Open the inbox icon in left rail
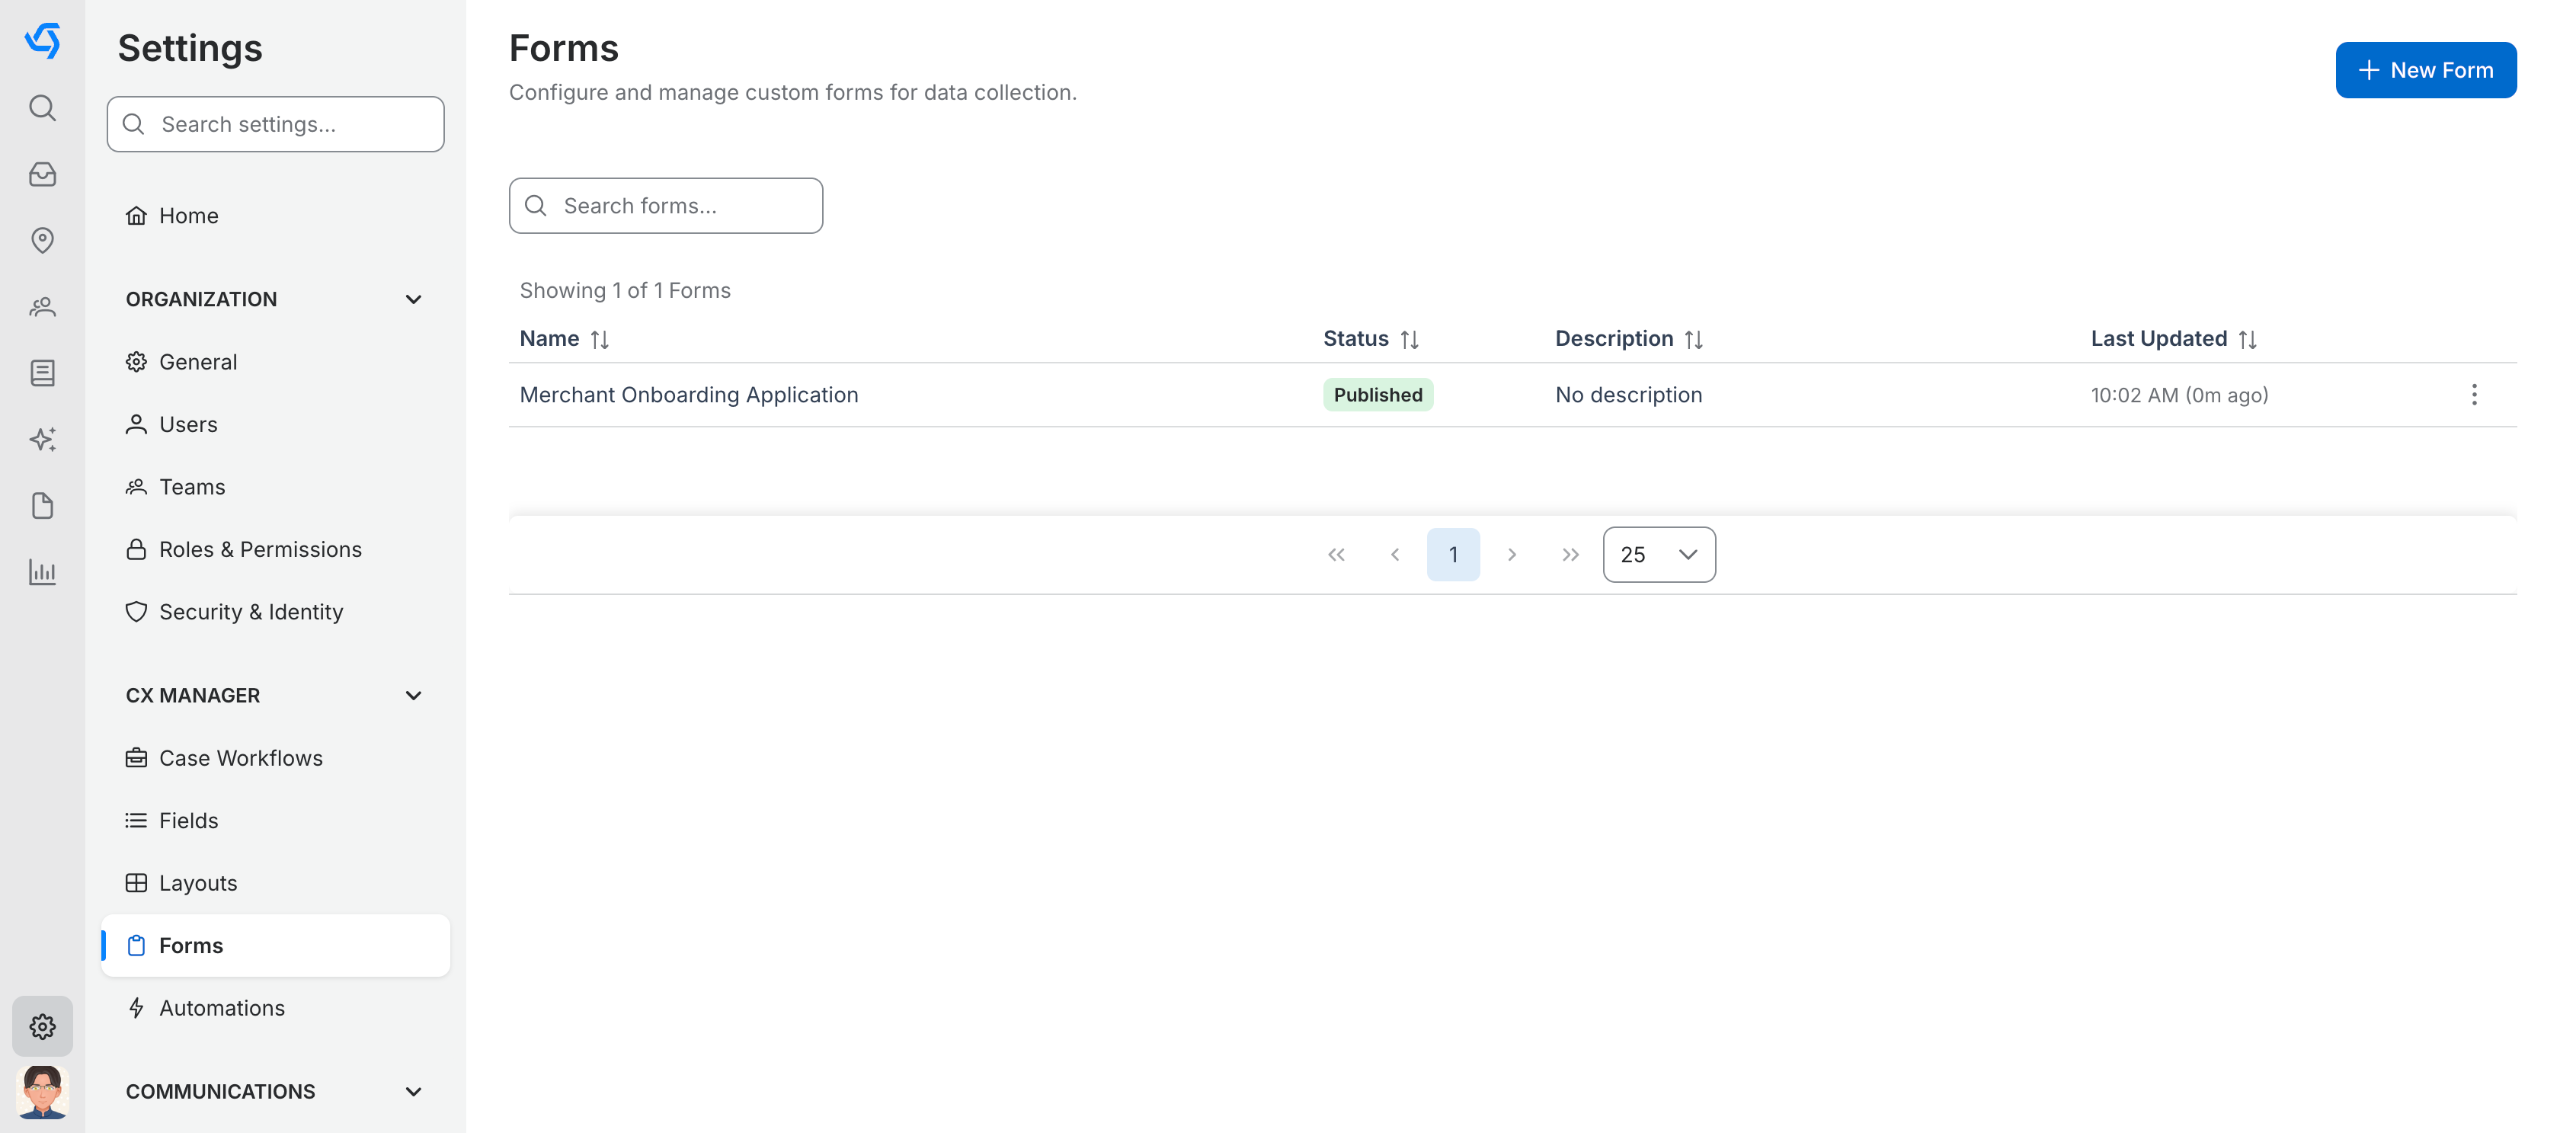 (42, 174)
